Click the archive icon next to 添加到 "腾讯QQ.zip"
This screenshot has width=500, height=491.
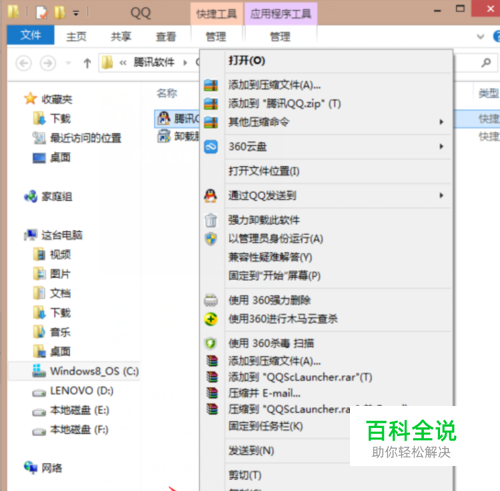(x=211, y=104)
